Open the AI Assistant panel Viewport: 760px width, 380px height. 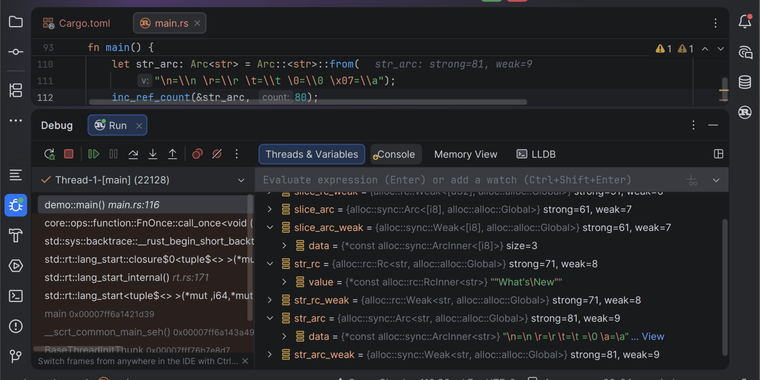click(745, 52)
